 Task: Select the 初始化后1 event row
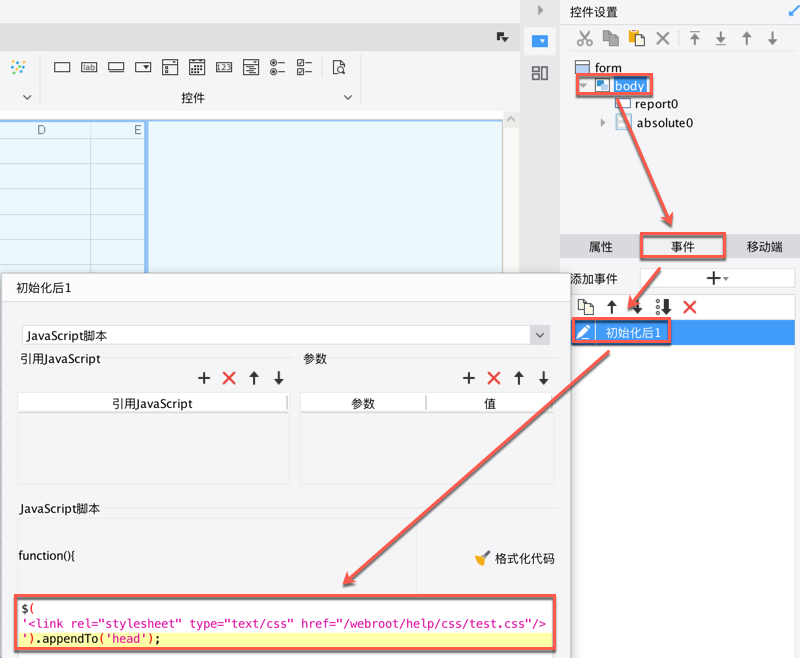684,333
